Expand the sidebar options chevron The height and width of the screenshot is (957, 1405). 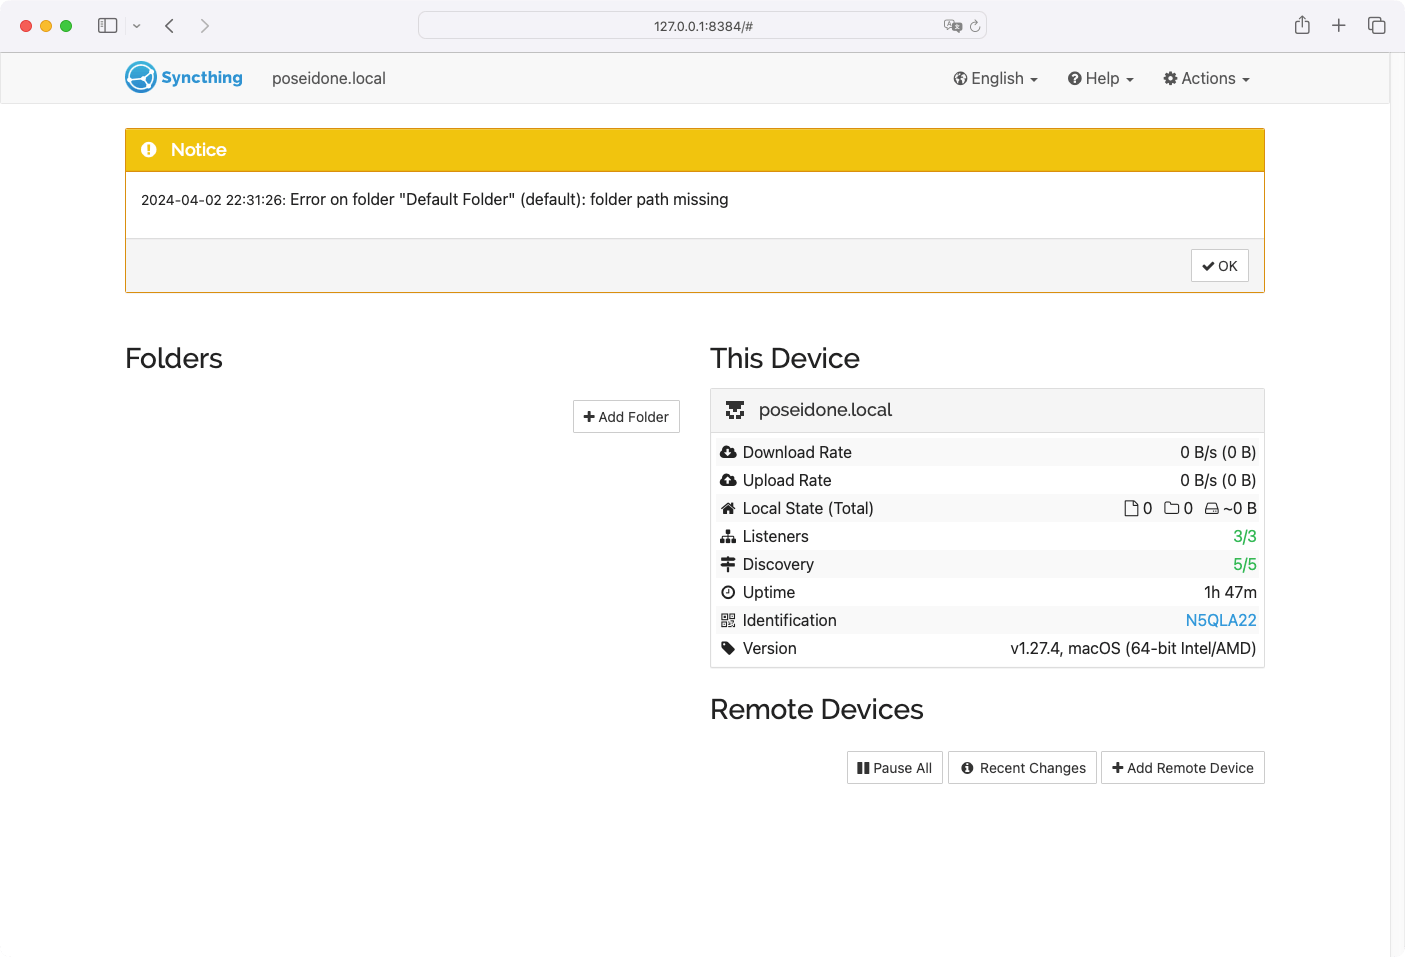click(137, 26)
